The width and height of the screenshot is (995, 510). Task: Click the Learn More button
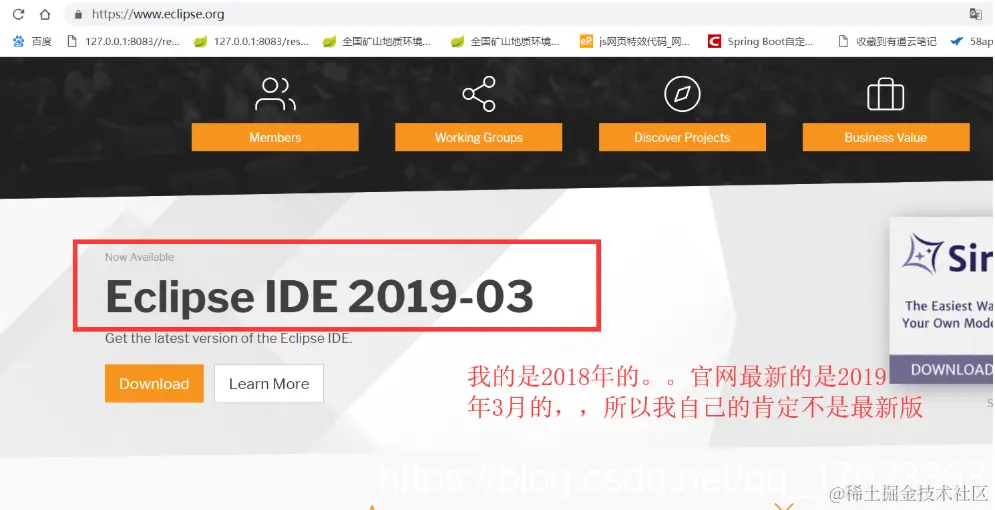(269, 383)
